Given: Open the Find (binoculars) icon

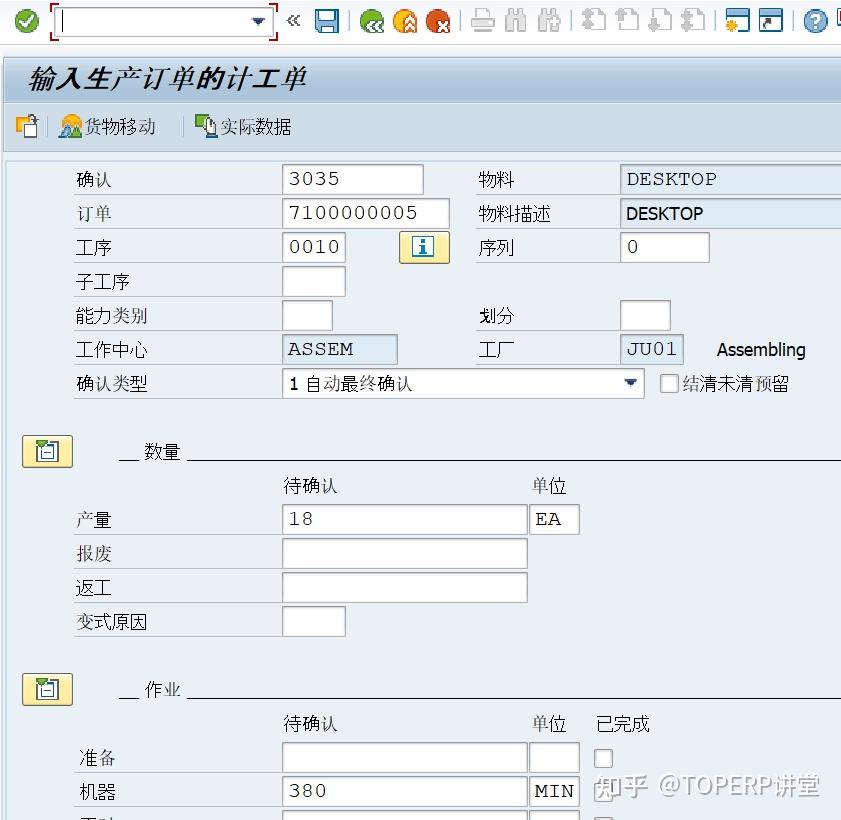Looking at the screenshot, I should click(513, 20).
